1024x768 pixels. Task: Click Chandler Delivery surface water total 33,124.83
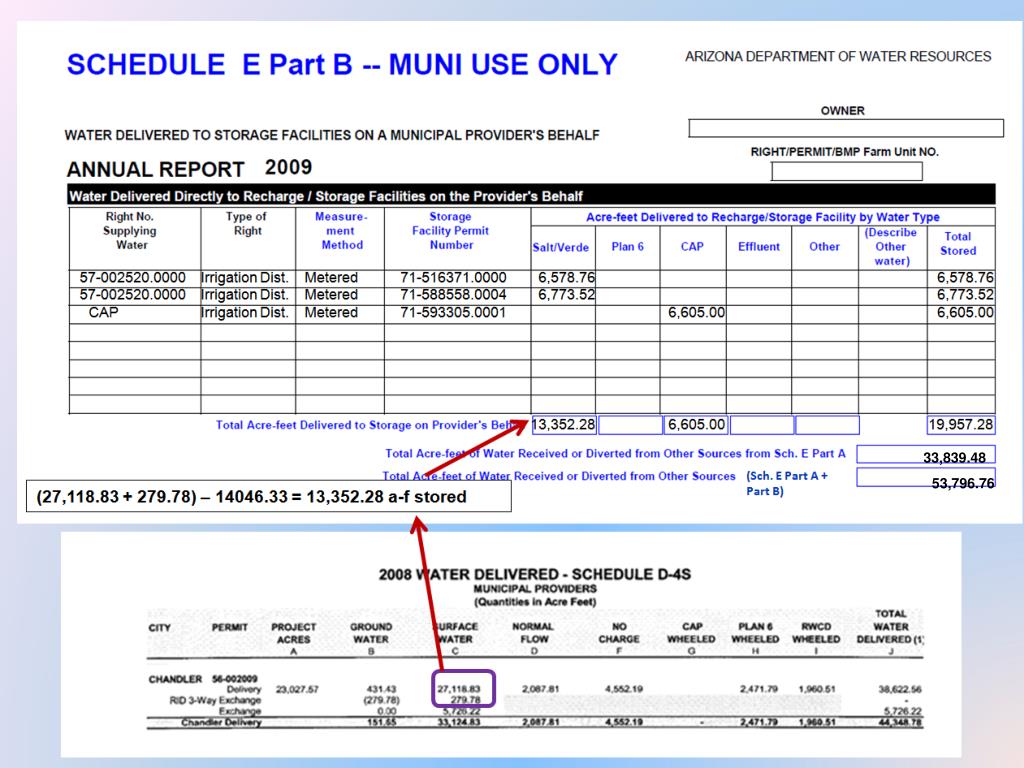459,722
